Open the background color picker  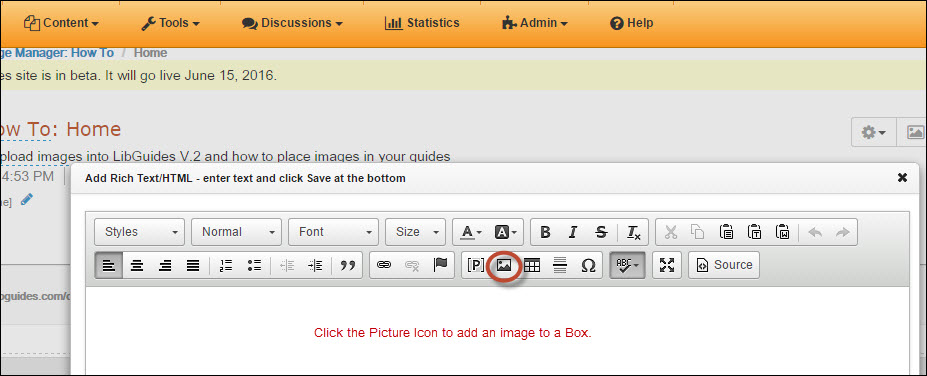click(x=505, y=232)
